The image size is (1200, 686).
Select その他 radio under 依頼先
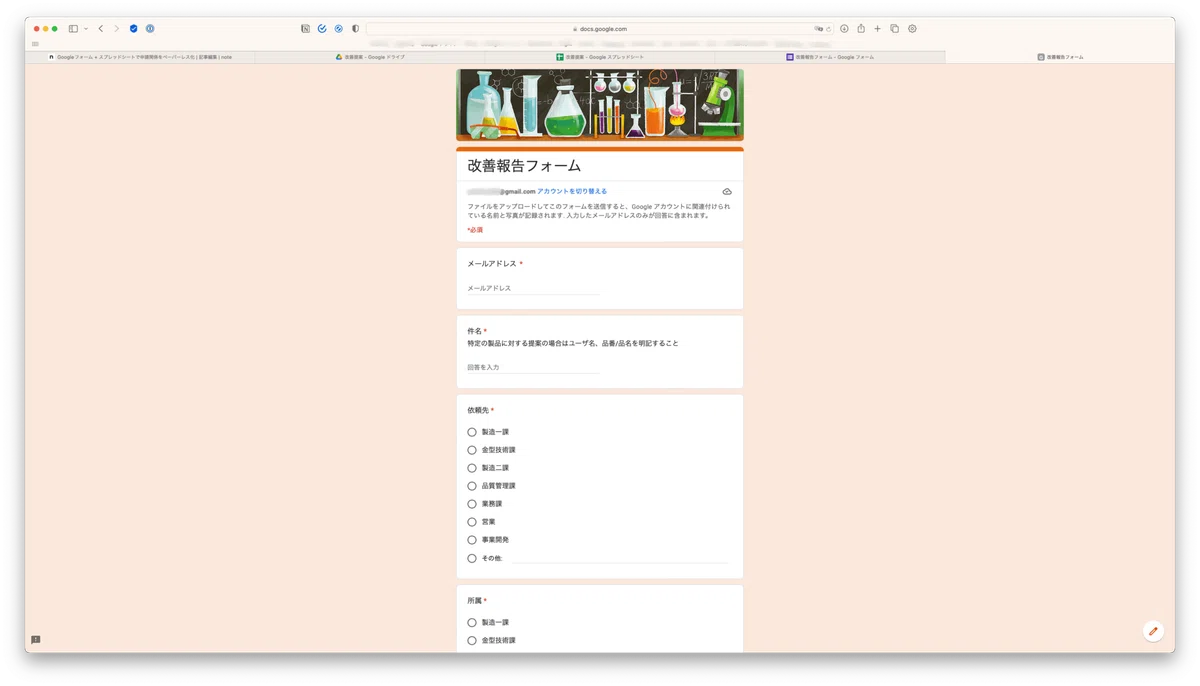(472, 558)
